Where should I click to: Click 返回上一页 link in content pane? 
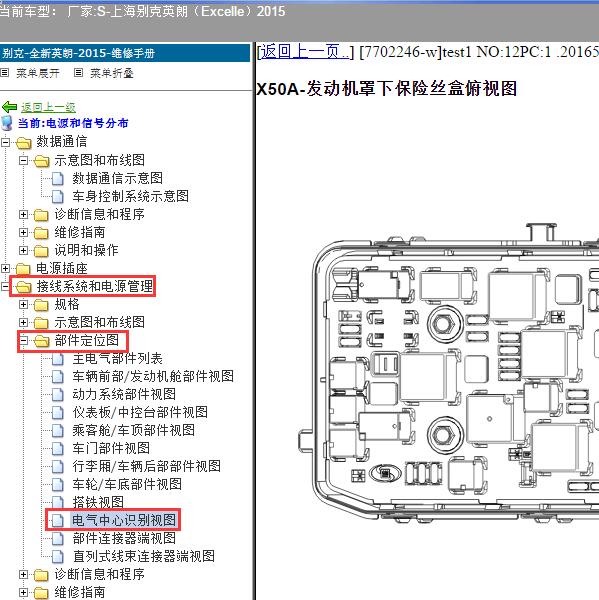tap(305, 51)
